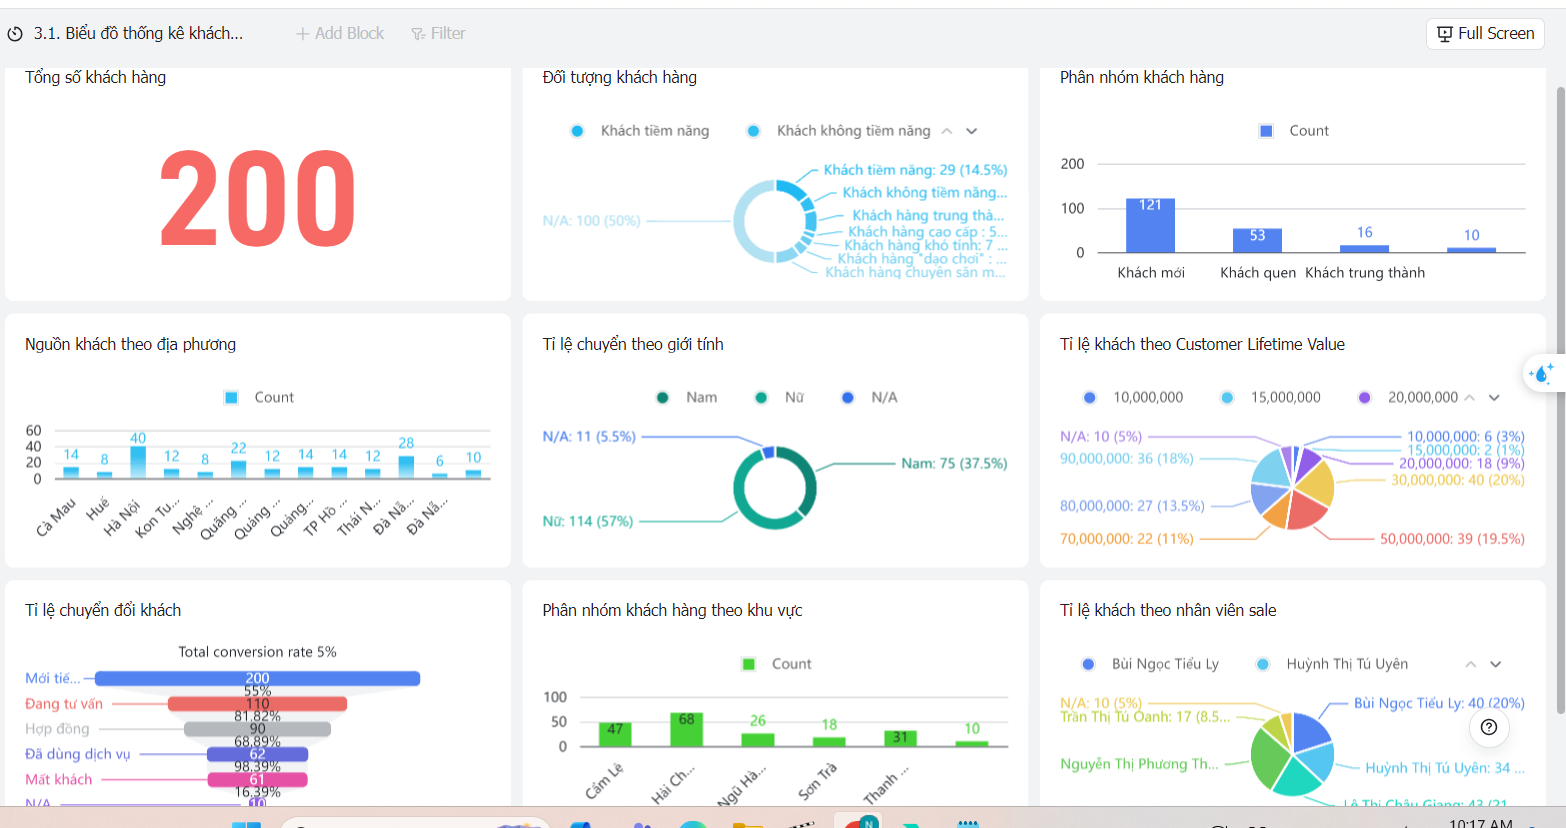The width and height of the screenshot is (1566, 828).
Task: Click label '70,000,000: 22 (11%)'
Action: 1127,539
